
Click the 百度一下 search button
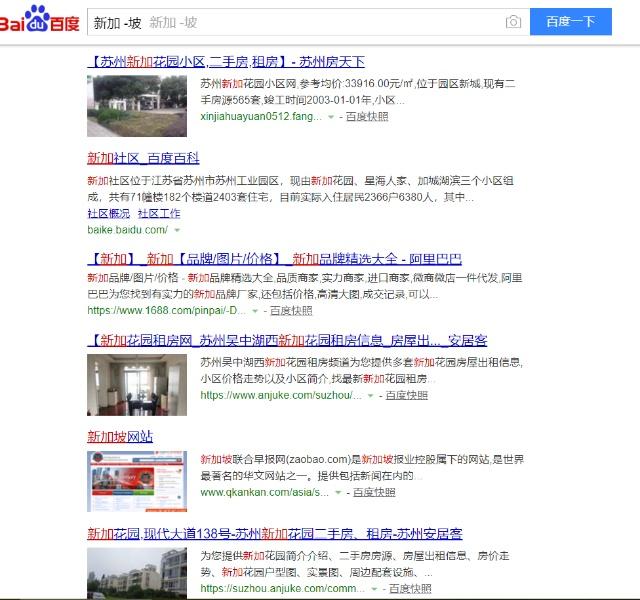point(571,22)
